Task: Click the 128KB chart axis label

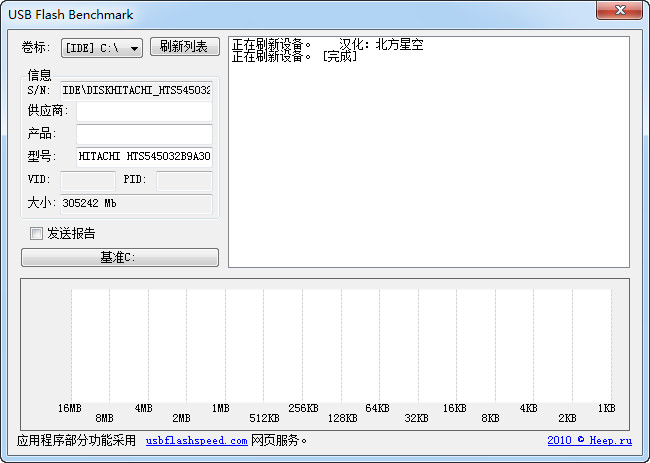Action: click(342, 418)
